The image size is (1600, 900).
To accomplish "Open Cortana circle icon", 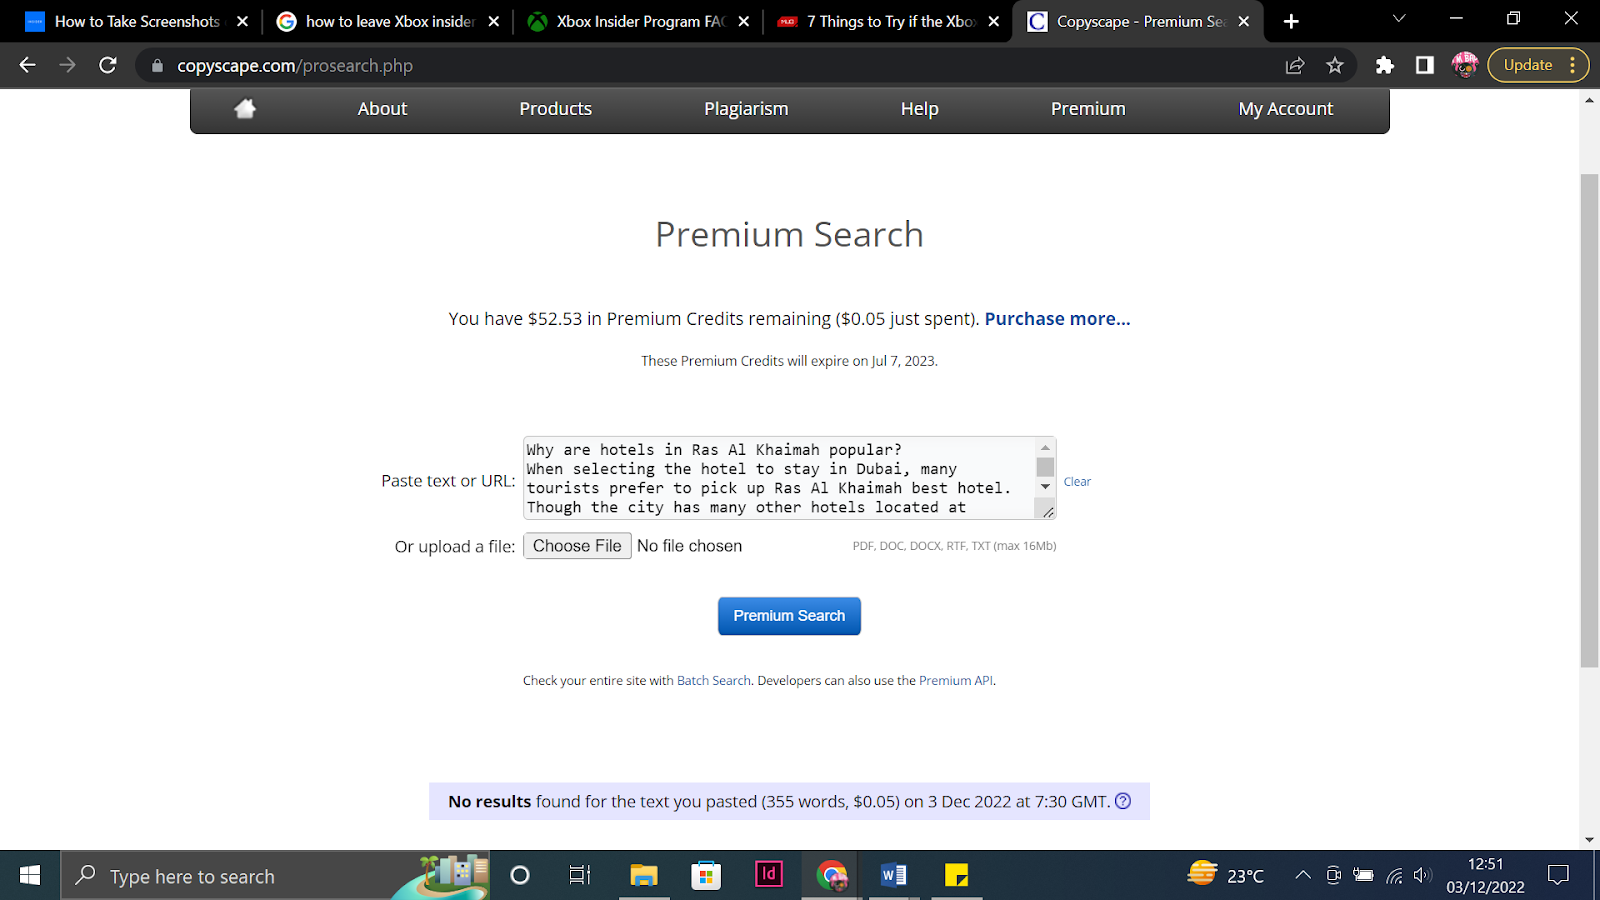I will click(519, 876).
